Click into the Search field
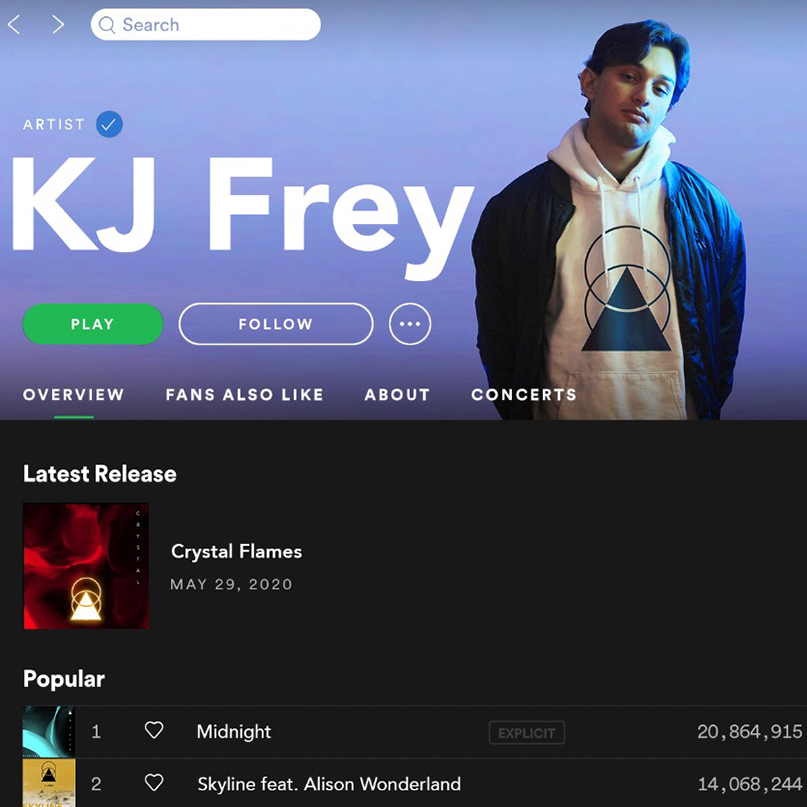807x807 pixels. pos(206,25)
